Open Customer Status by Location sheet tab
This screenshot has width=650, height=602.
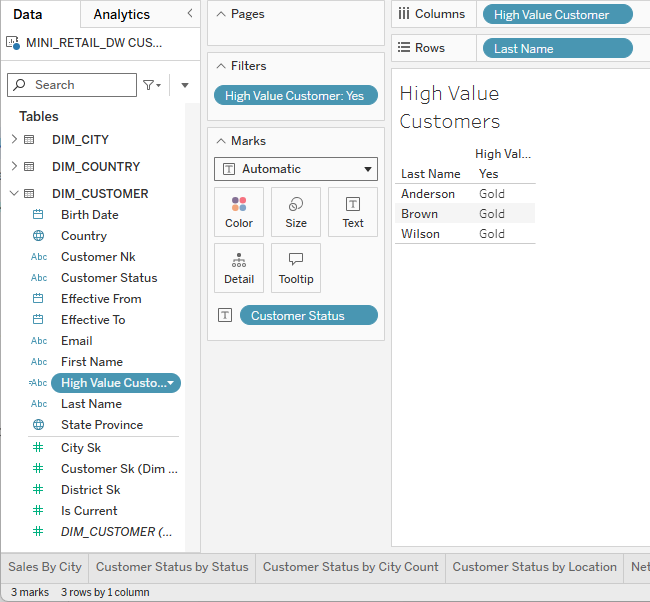534,567
